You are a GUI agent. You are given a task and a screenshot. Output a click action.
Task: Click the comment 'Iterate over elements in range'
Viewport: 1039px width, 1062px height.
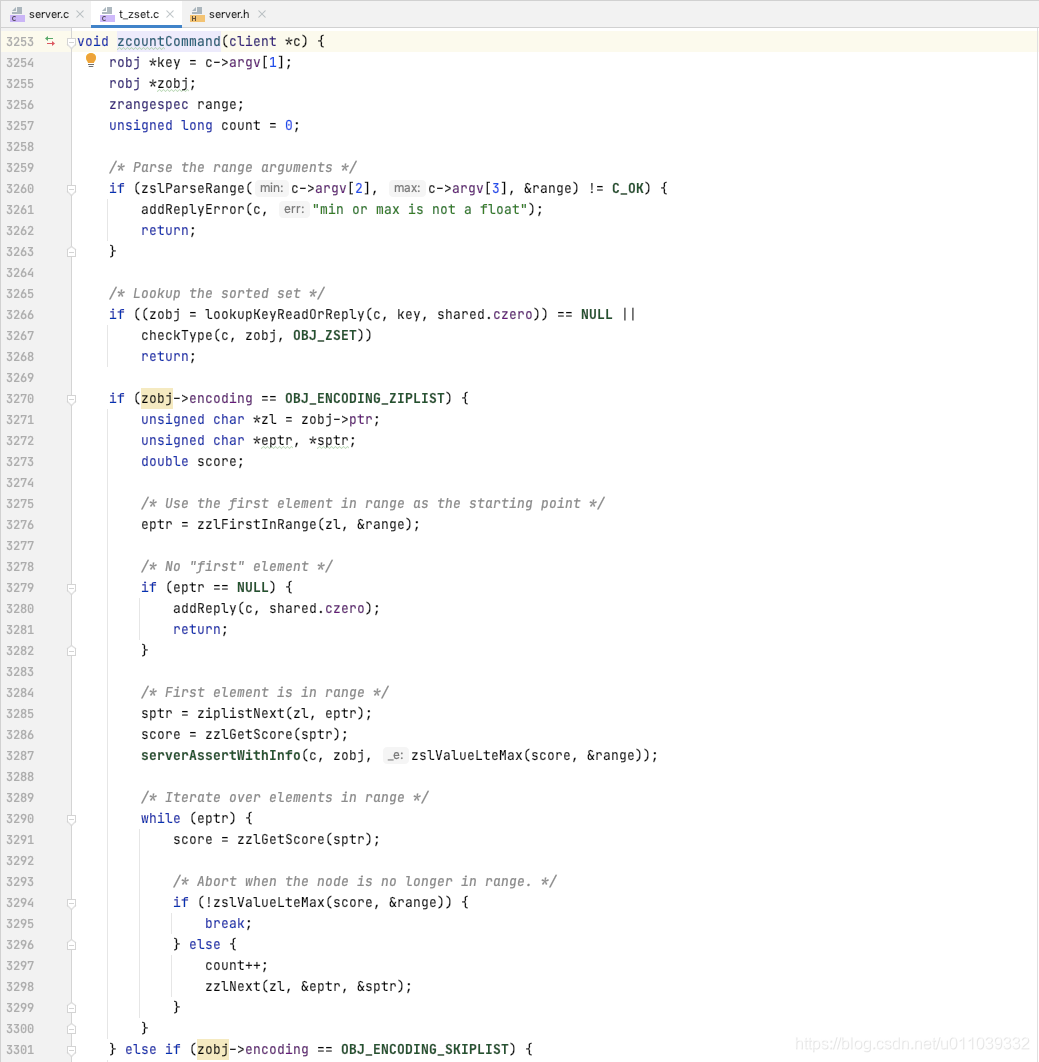tap(284, 797)
